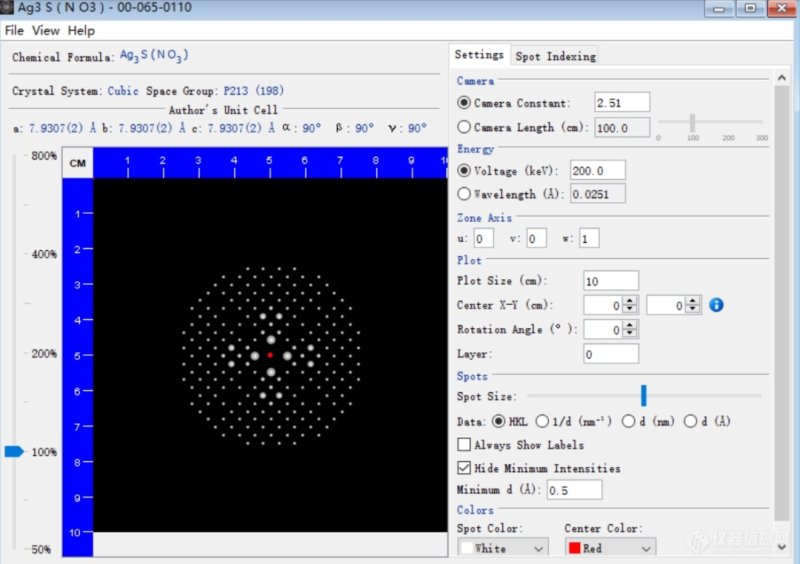Screen dimensions: 800x564
Task: Open the Center Color dropdown
Action: (x=610, y=548)
